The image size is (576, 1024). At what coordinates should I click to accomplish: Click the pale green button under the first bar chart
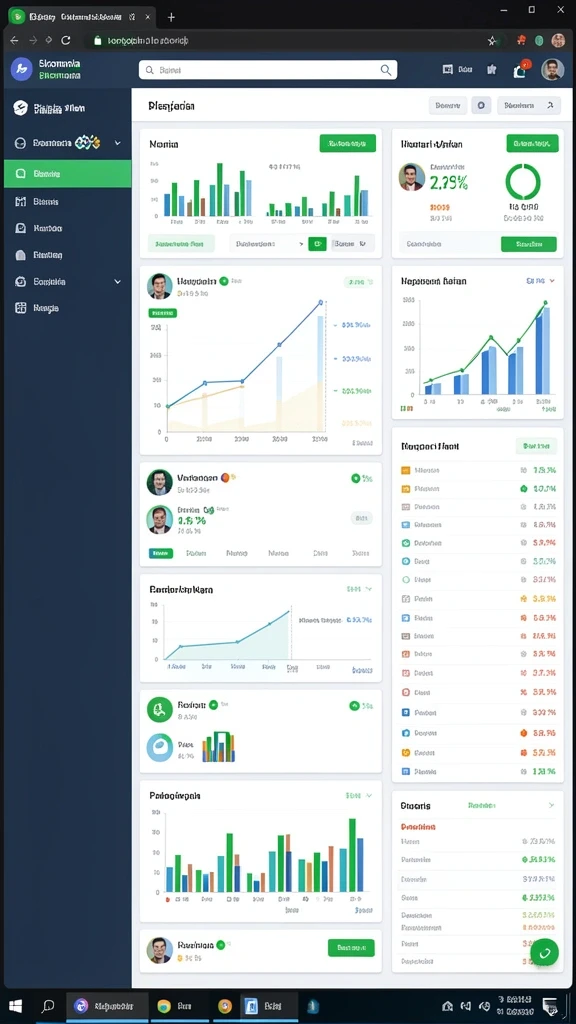point(181,244)
